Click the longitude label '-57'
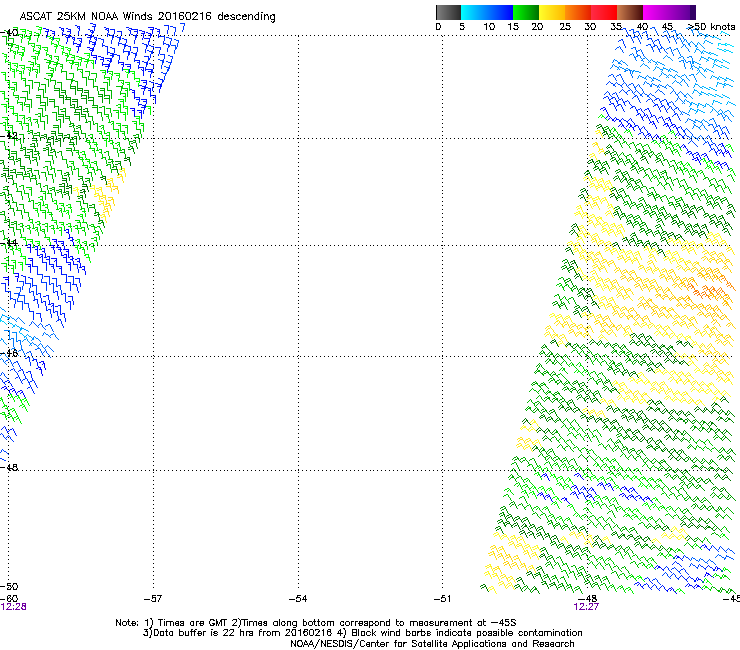 coord(152,599)
